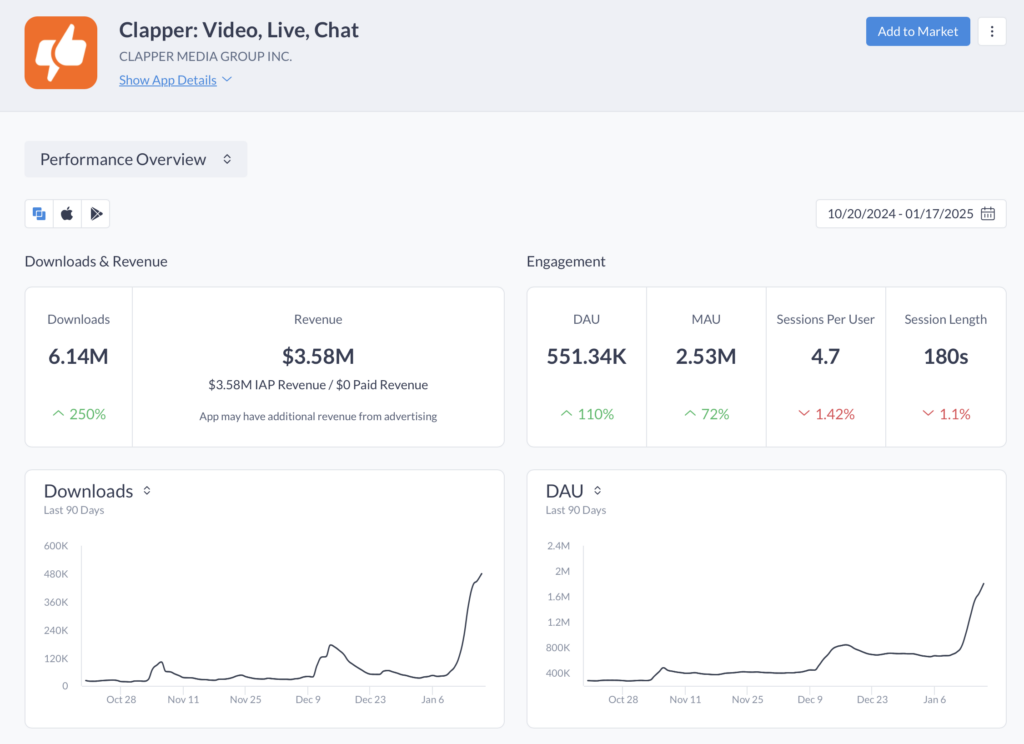1024x744 pixels.
Task: Click the Nov 25 label on DAU chart
Action: coord(747,700)
